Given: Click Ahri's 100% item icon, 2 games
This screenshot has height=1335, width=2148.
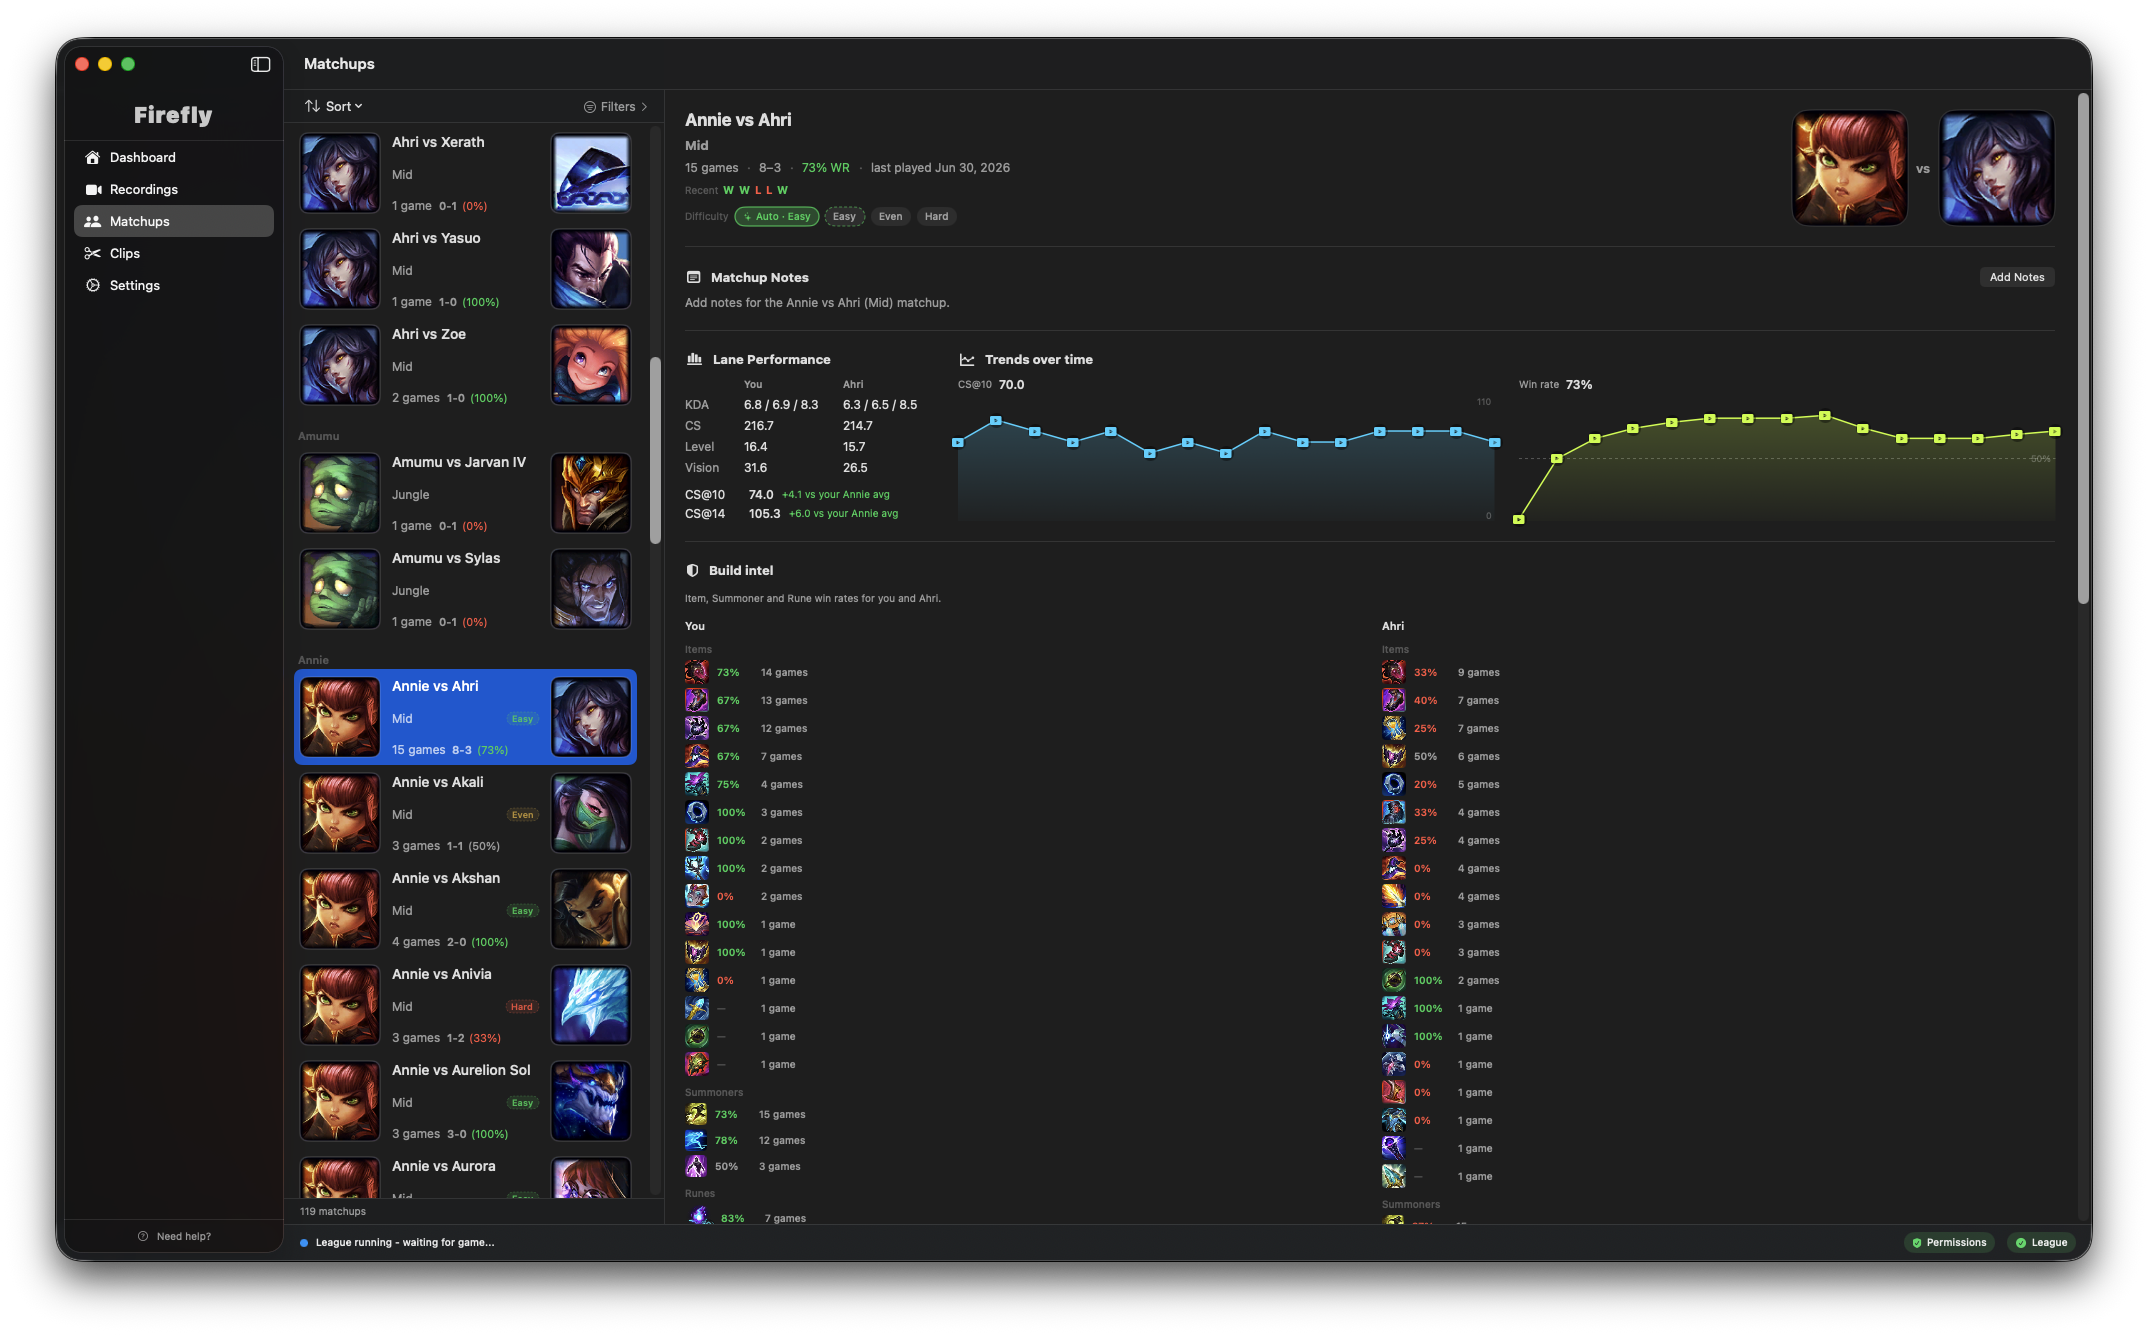Looking at the screenshot, I should pyautogui.click(x=1393, y=980).
